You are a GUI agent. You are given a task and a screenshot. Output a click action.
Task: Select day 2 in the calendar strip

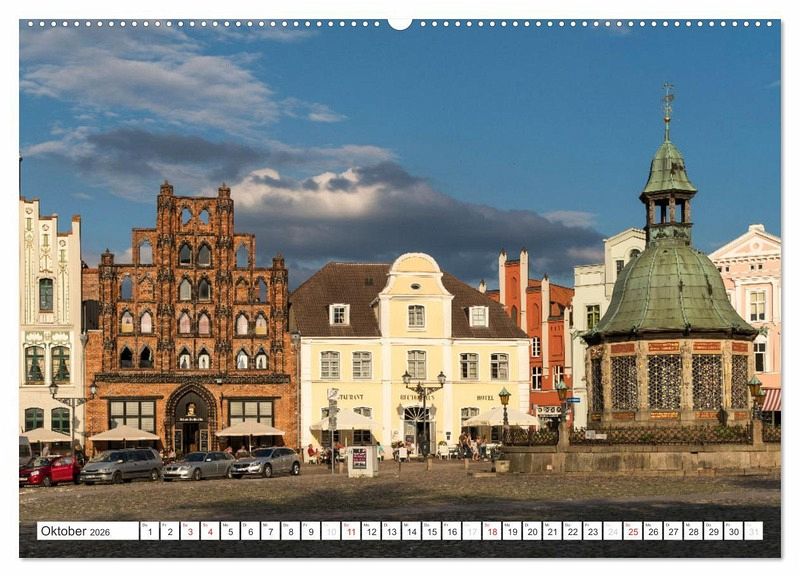click(x=169, y=531)
